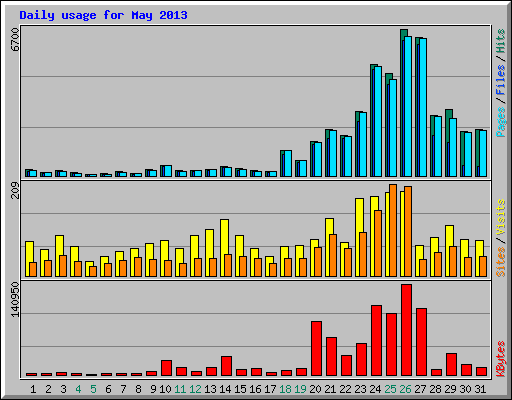Click day label 8 on the x-axis
The height and width of the screenshot is (400, 512).
tap(138, 389)
